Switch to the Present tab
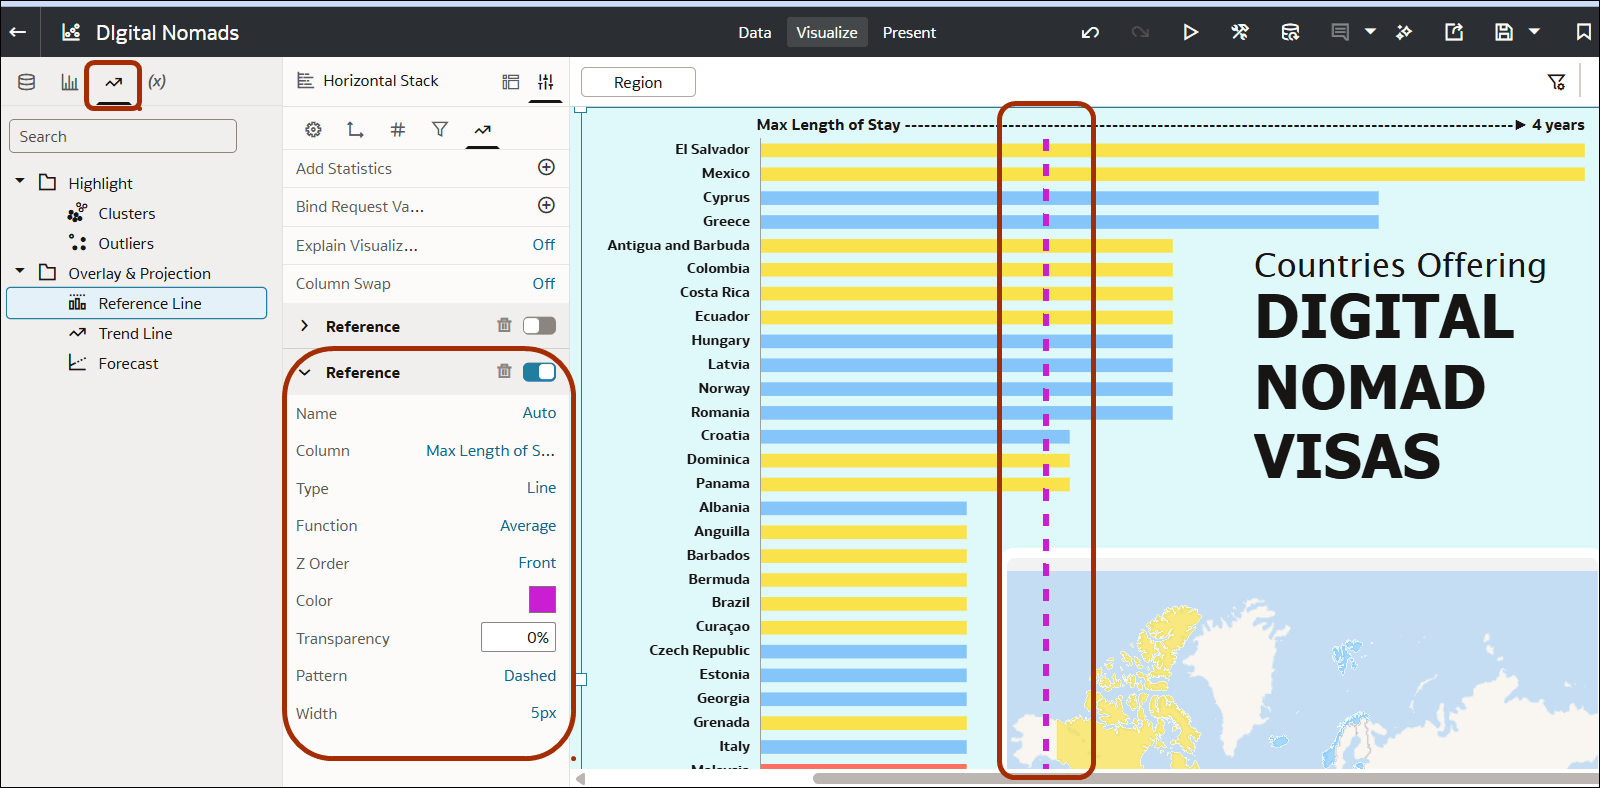 pos(909,32)
